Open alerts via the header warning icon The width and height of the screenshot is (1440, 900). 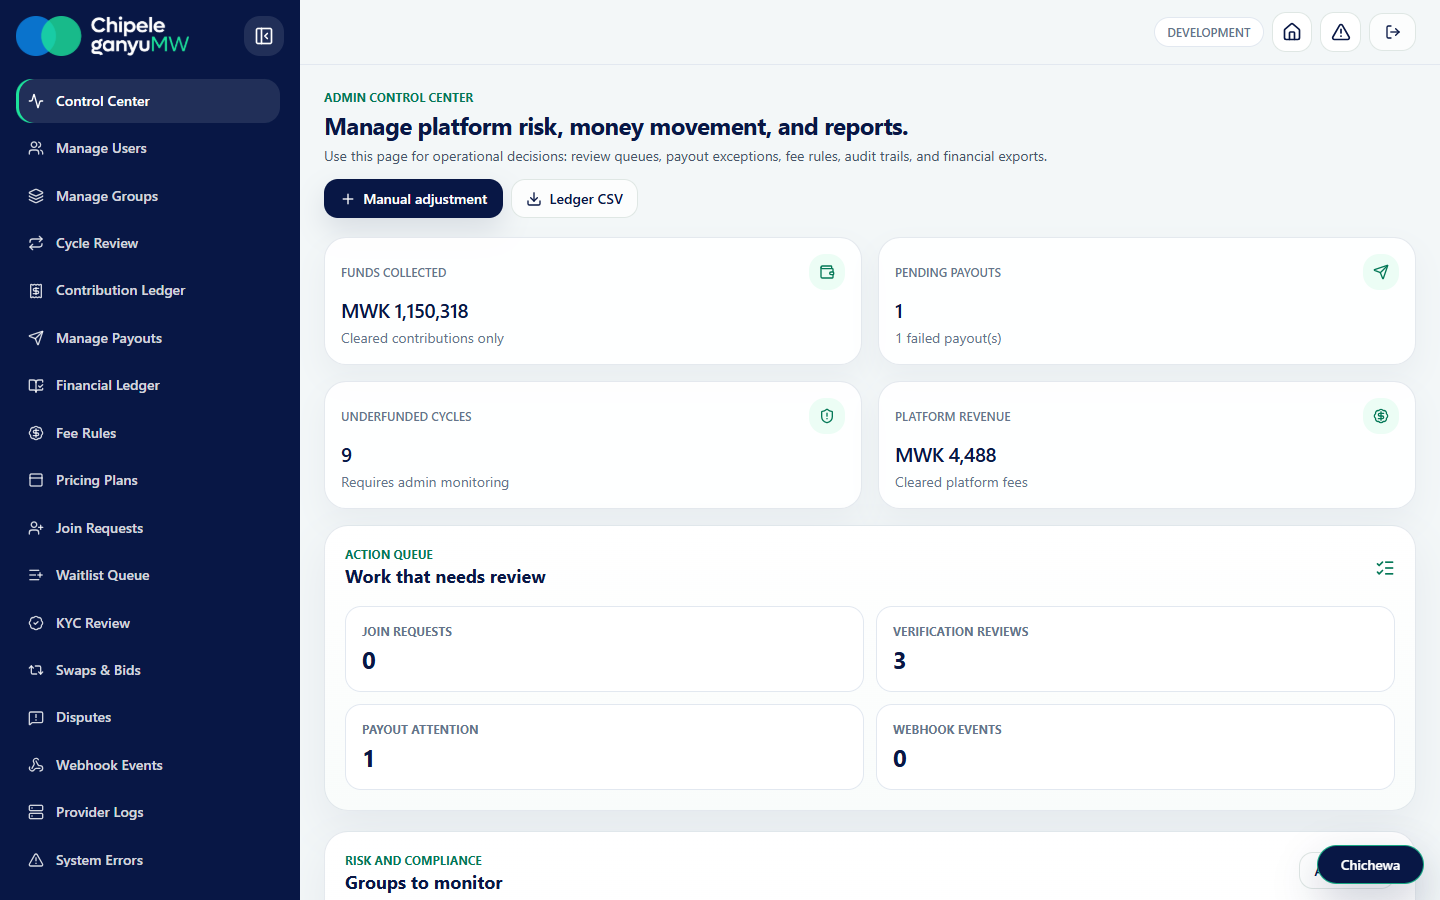(1341, 32)
